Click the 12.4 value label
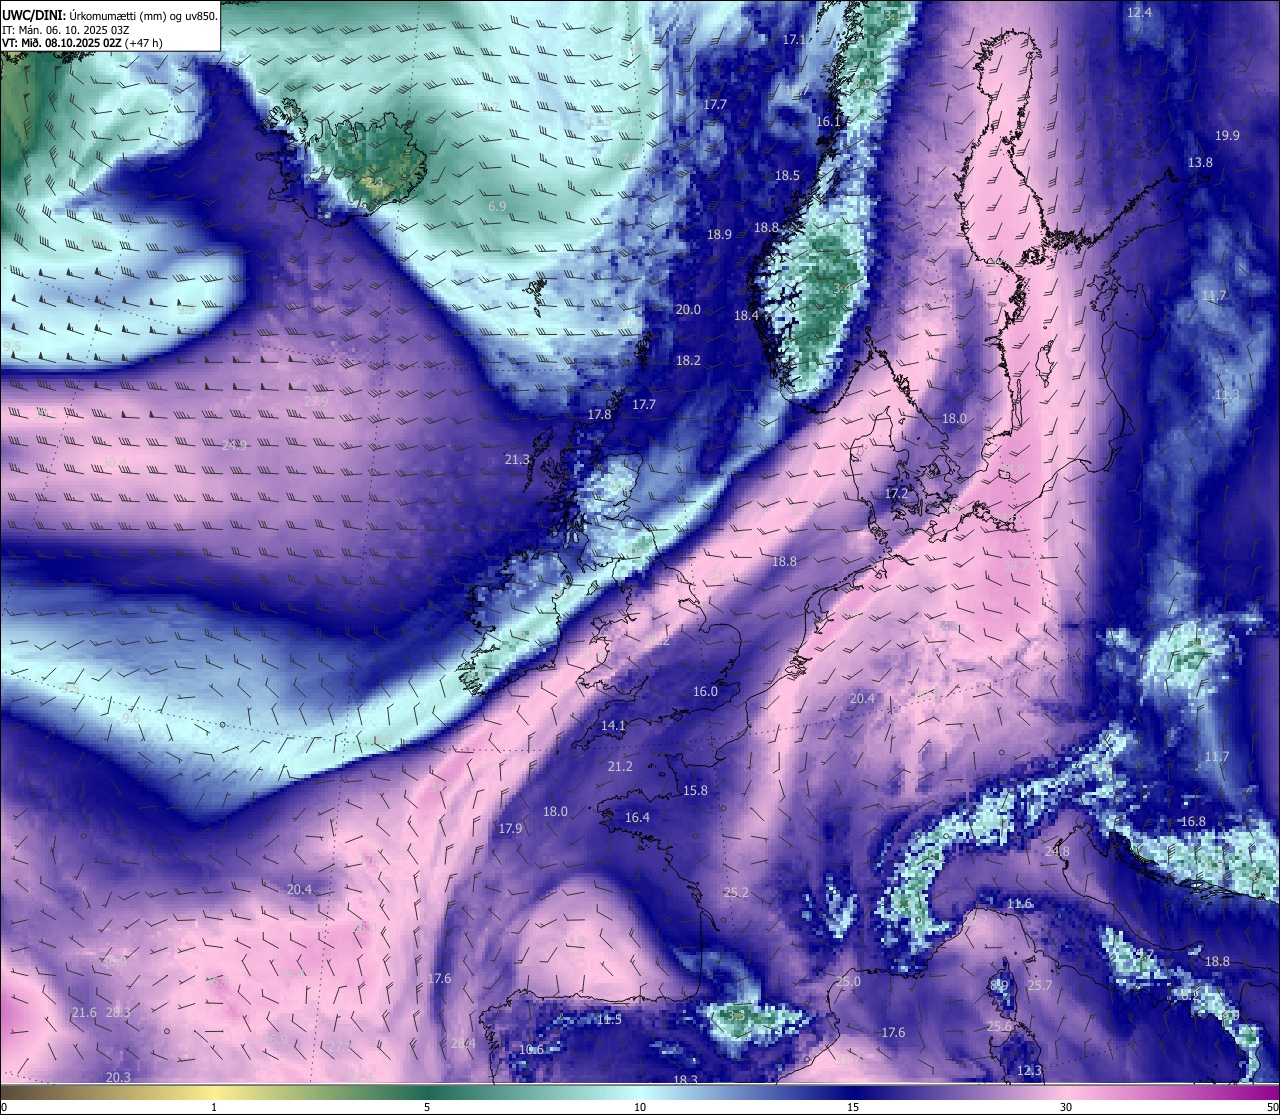Viewport: 1280px width, 1115px height. click(1139, 13)
